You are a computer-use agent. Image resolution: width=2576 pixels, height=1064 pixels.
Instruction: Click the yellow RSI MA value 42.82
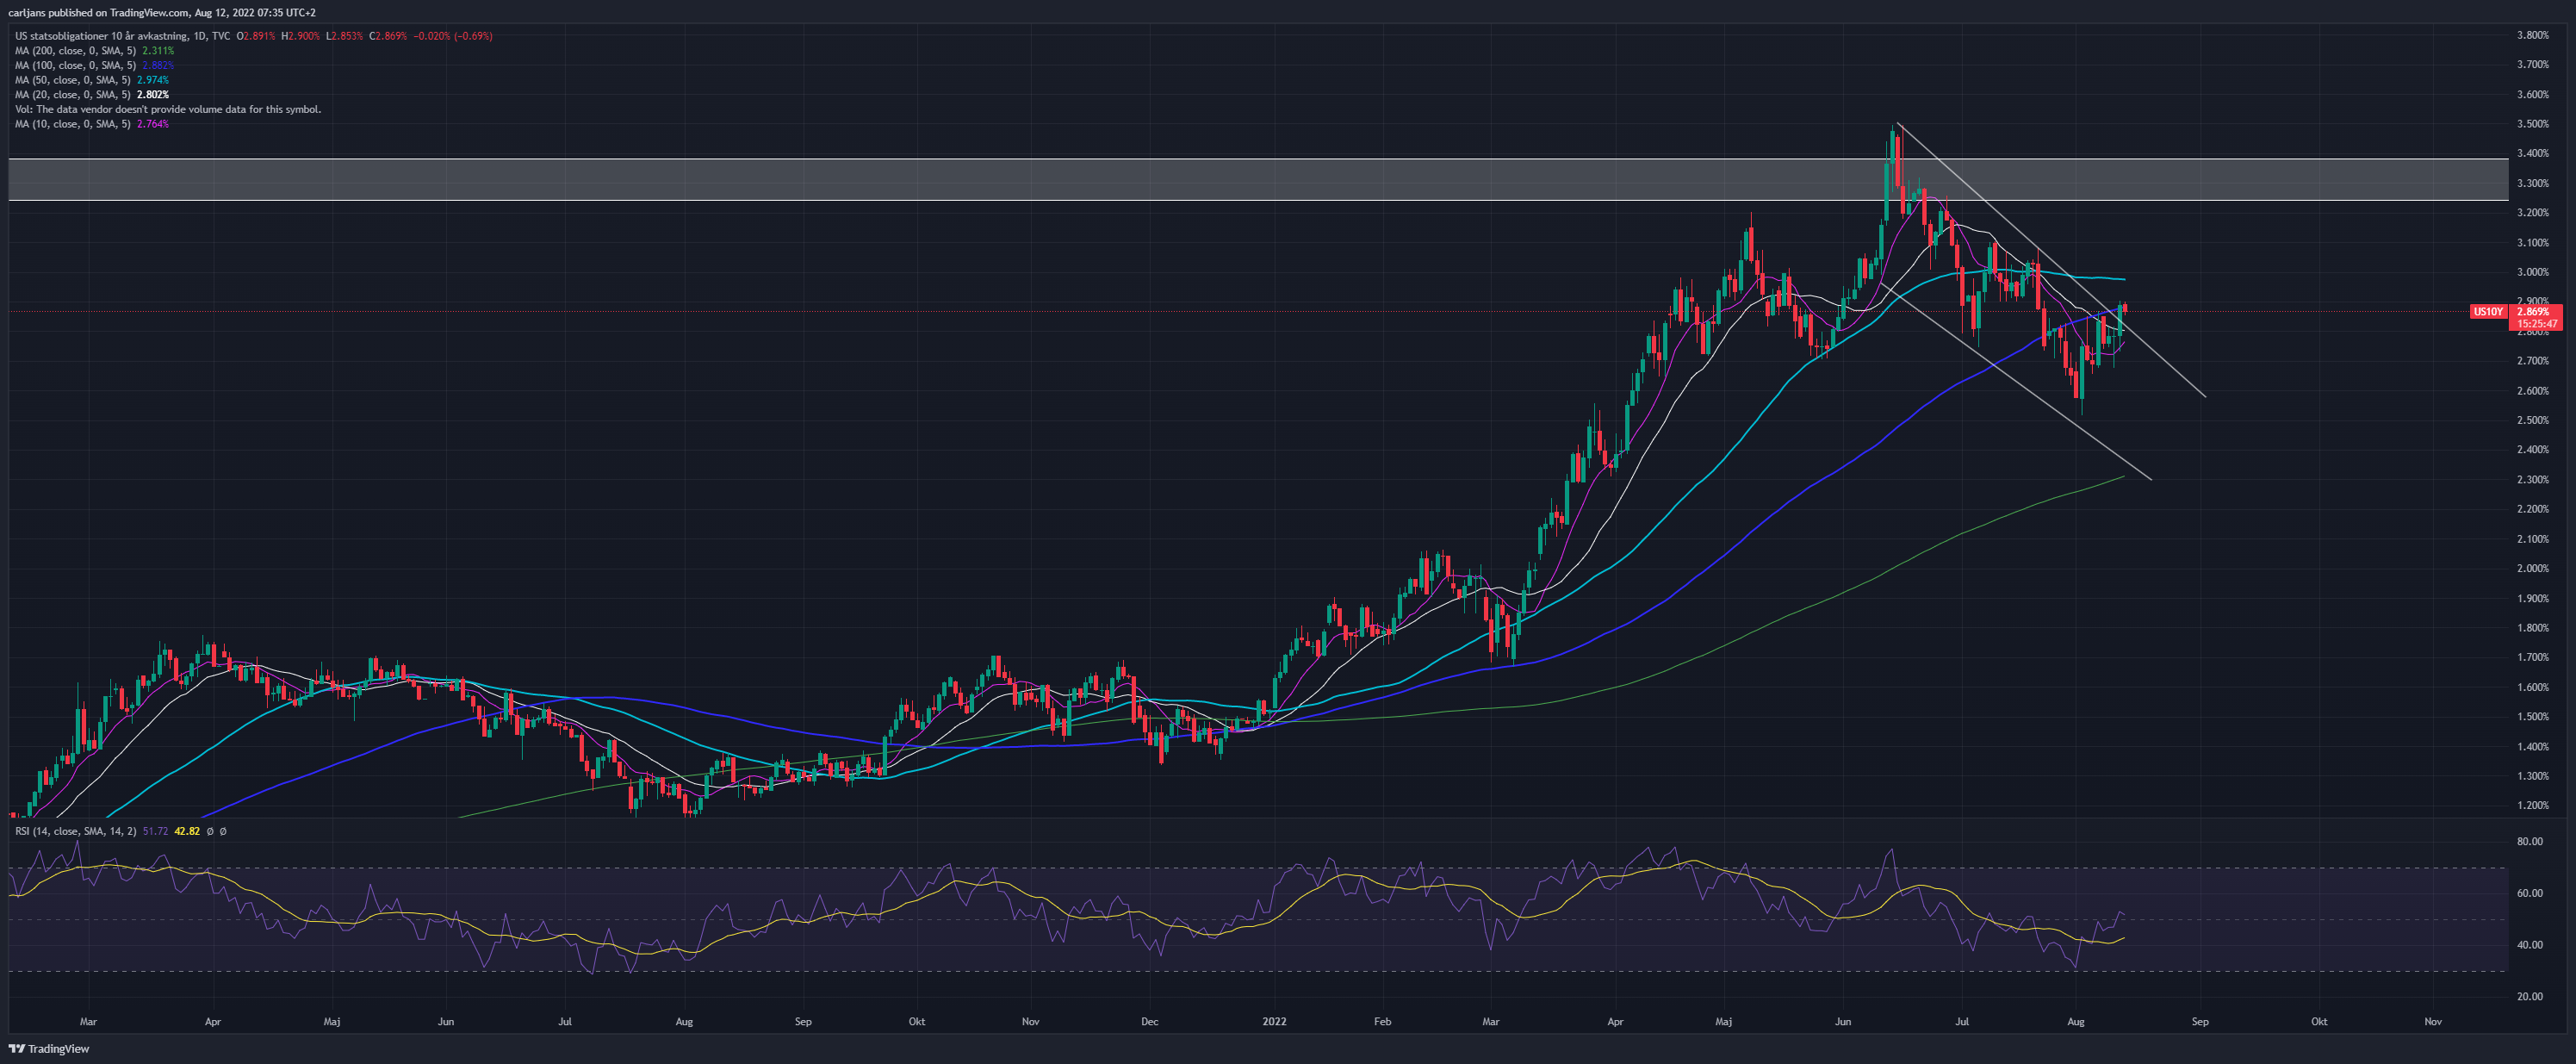[187, 831]
